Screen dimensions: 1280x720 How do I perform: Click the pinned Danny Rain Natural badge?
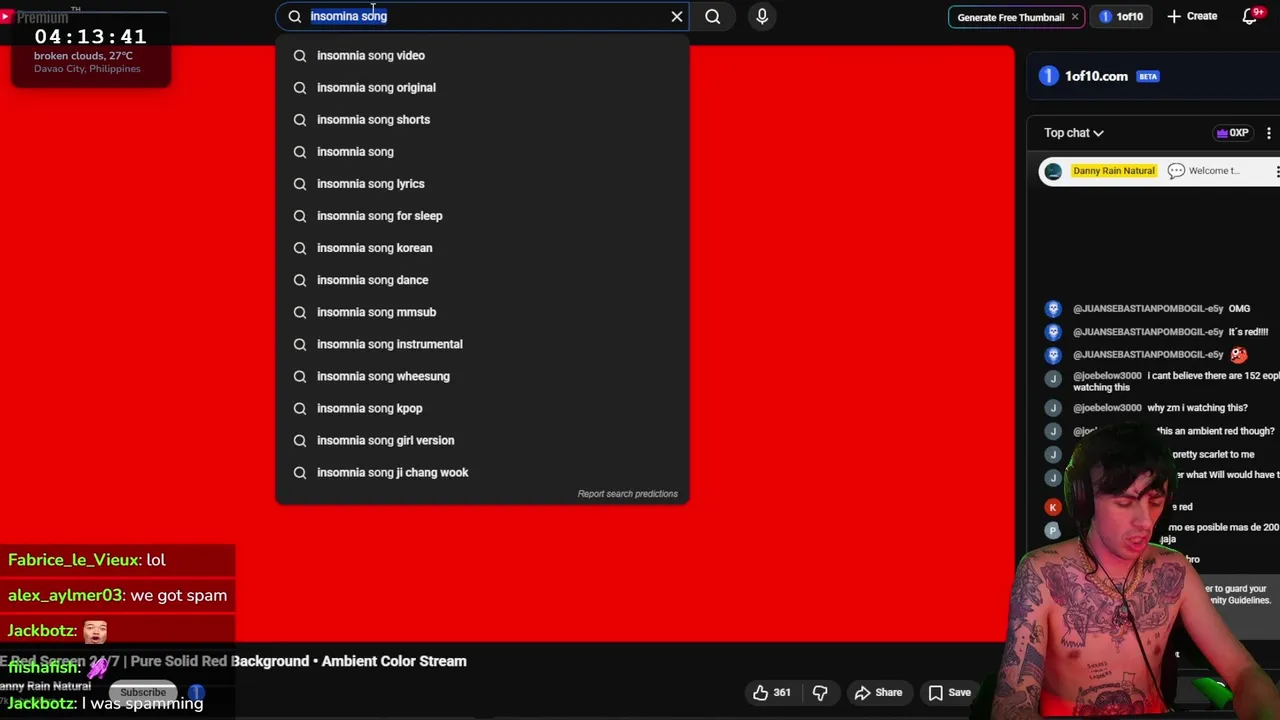click(1113, 171)
